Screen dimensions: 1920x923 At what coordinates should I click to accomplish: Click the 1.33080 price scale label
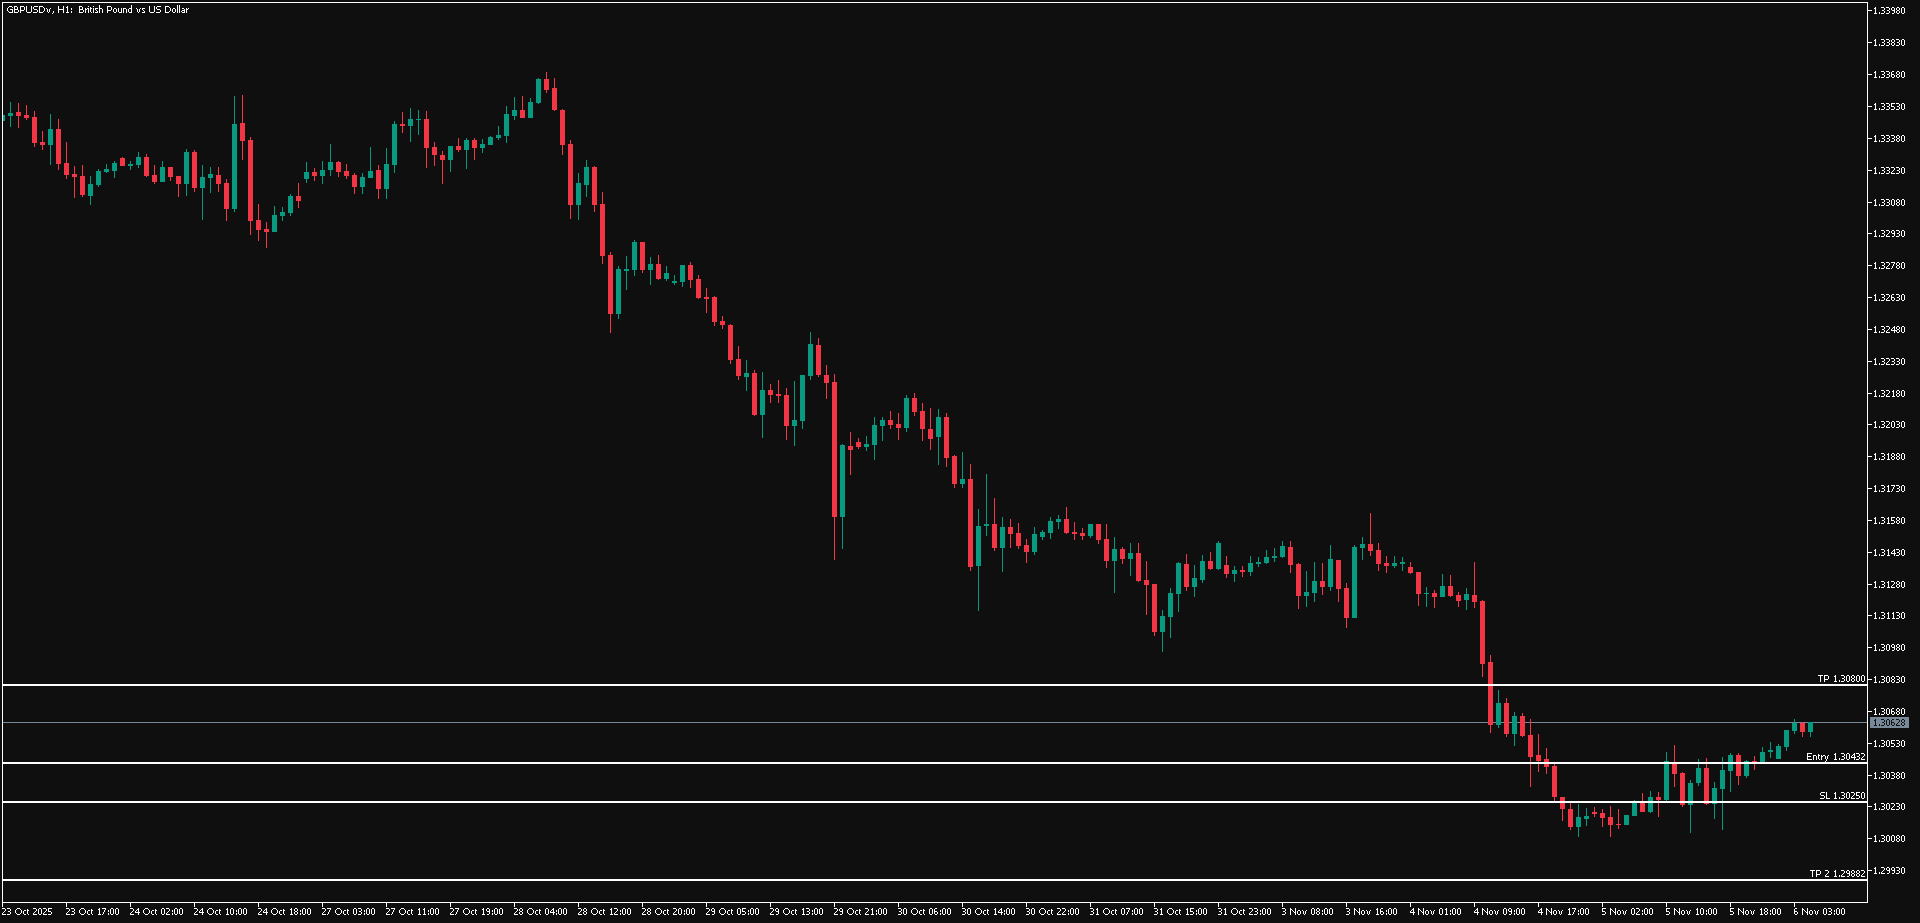tap(1889, 203)
